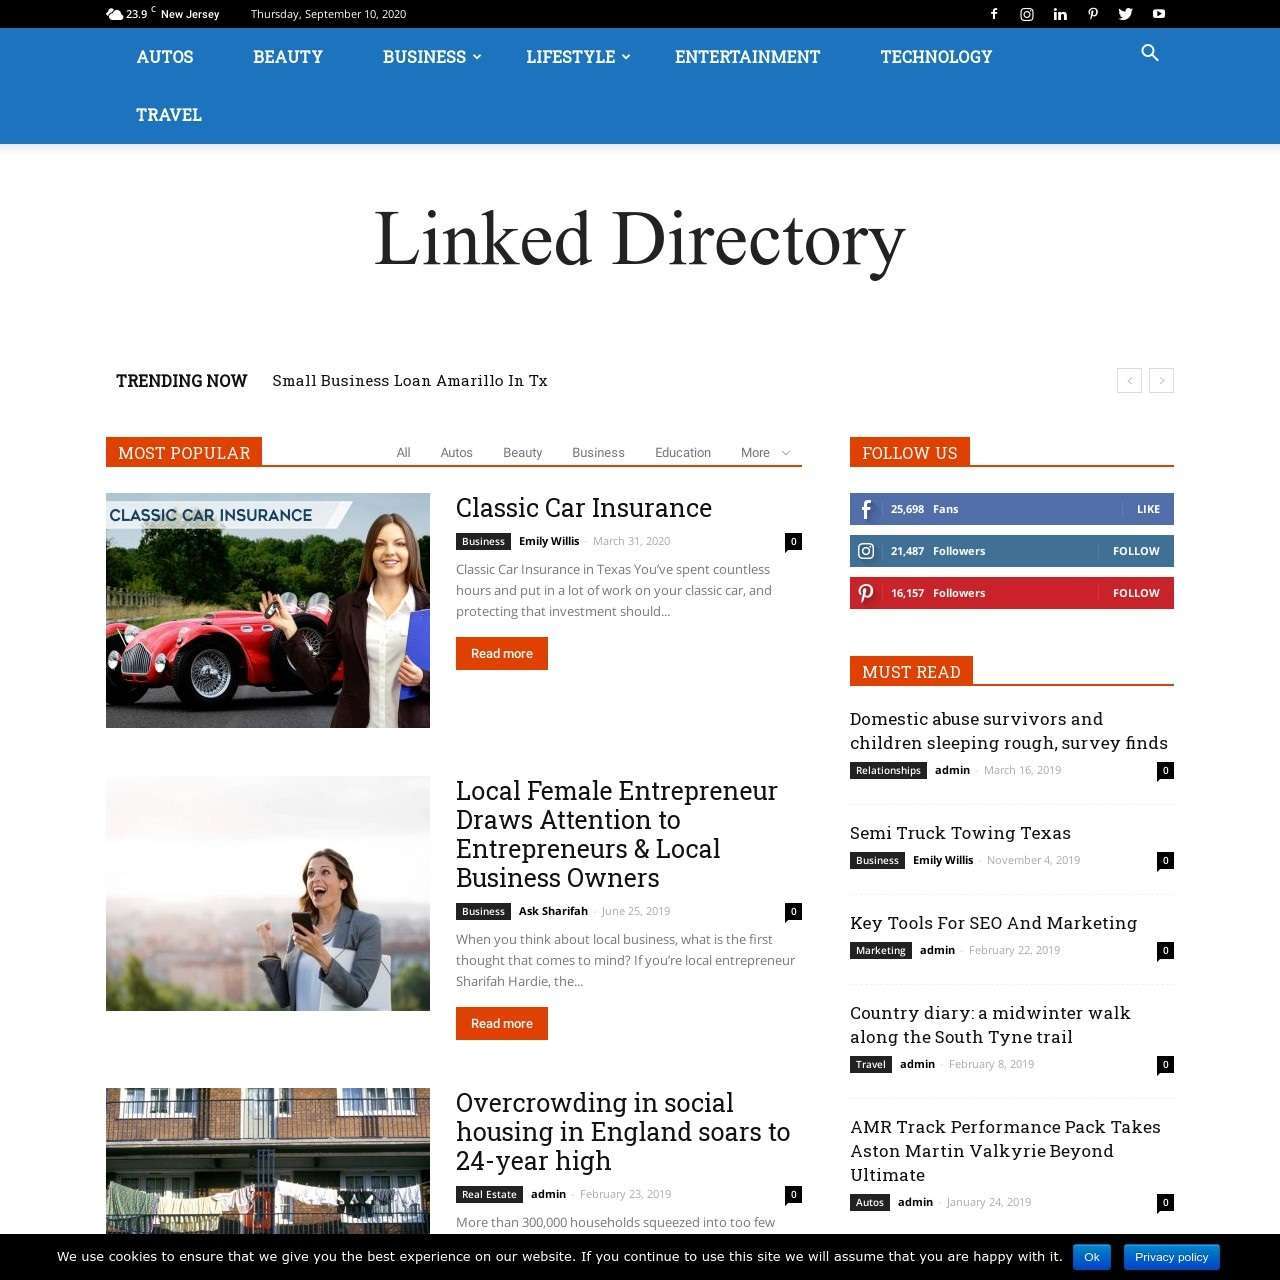Go to next trending item arrow
Viewport: 1280px width, 1280px height.
tap(1161, 380)
